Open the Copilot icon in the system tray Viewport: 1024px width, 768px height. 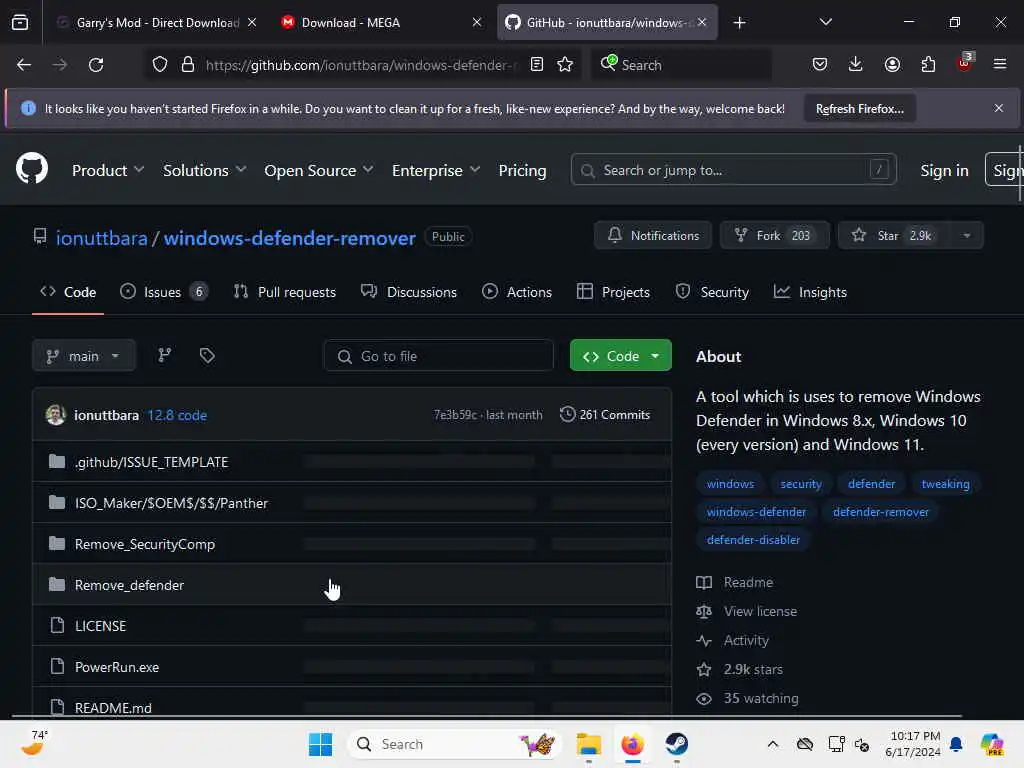click(991, 744)
